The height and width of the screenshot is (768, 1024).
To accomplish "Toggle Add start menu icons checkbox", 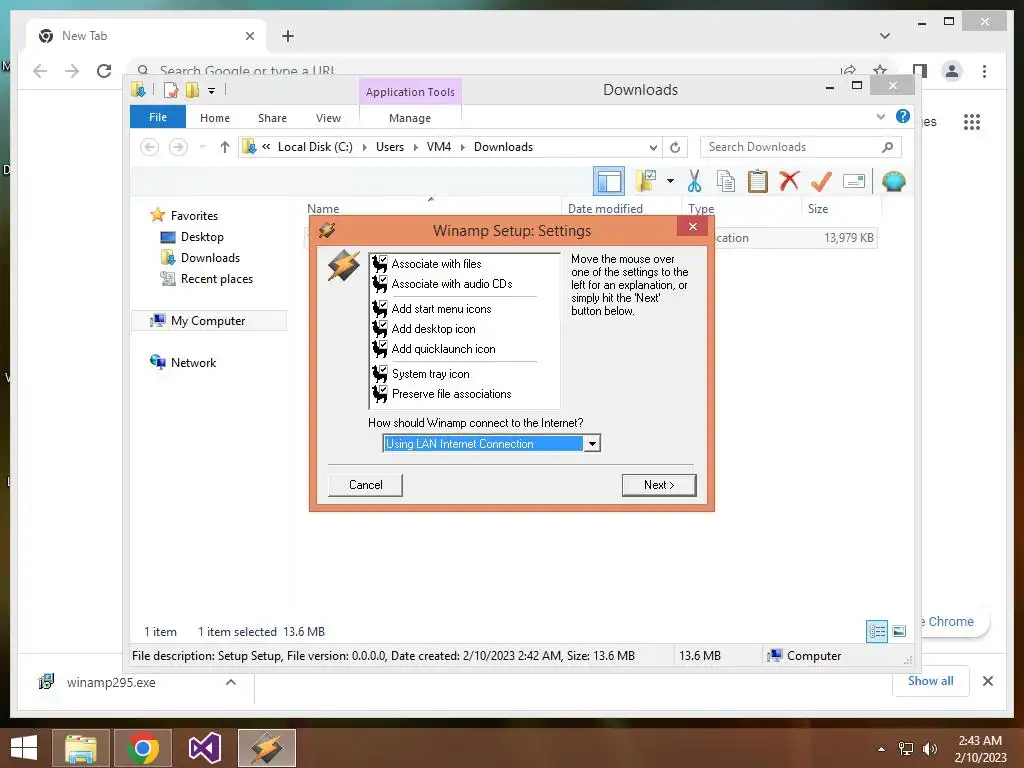I will tap(379, 309).
